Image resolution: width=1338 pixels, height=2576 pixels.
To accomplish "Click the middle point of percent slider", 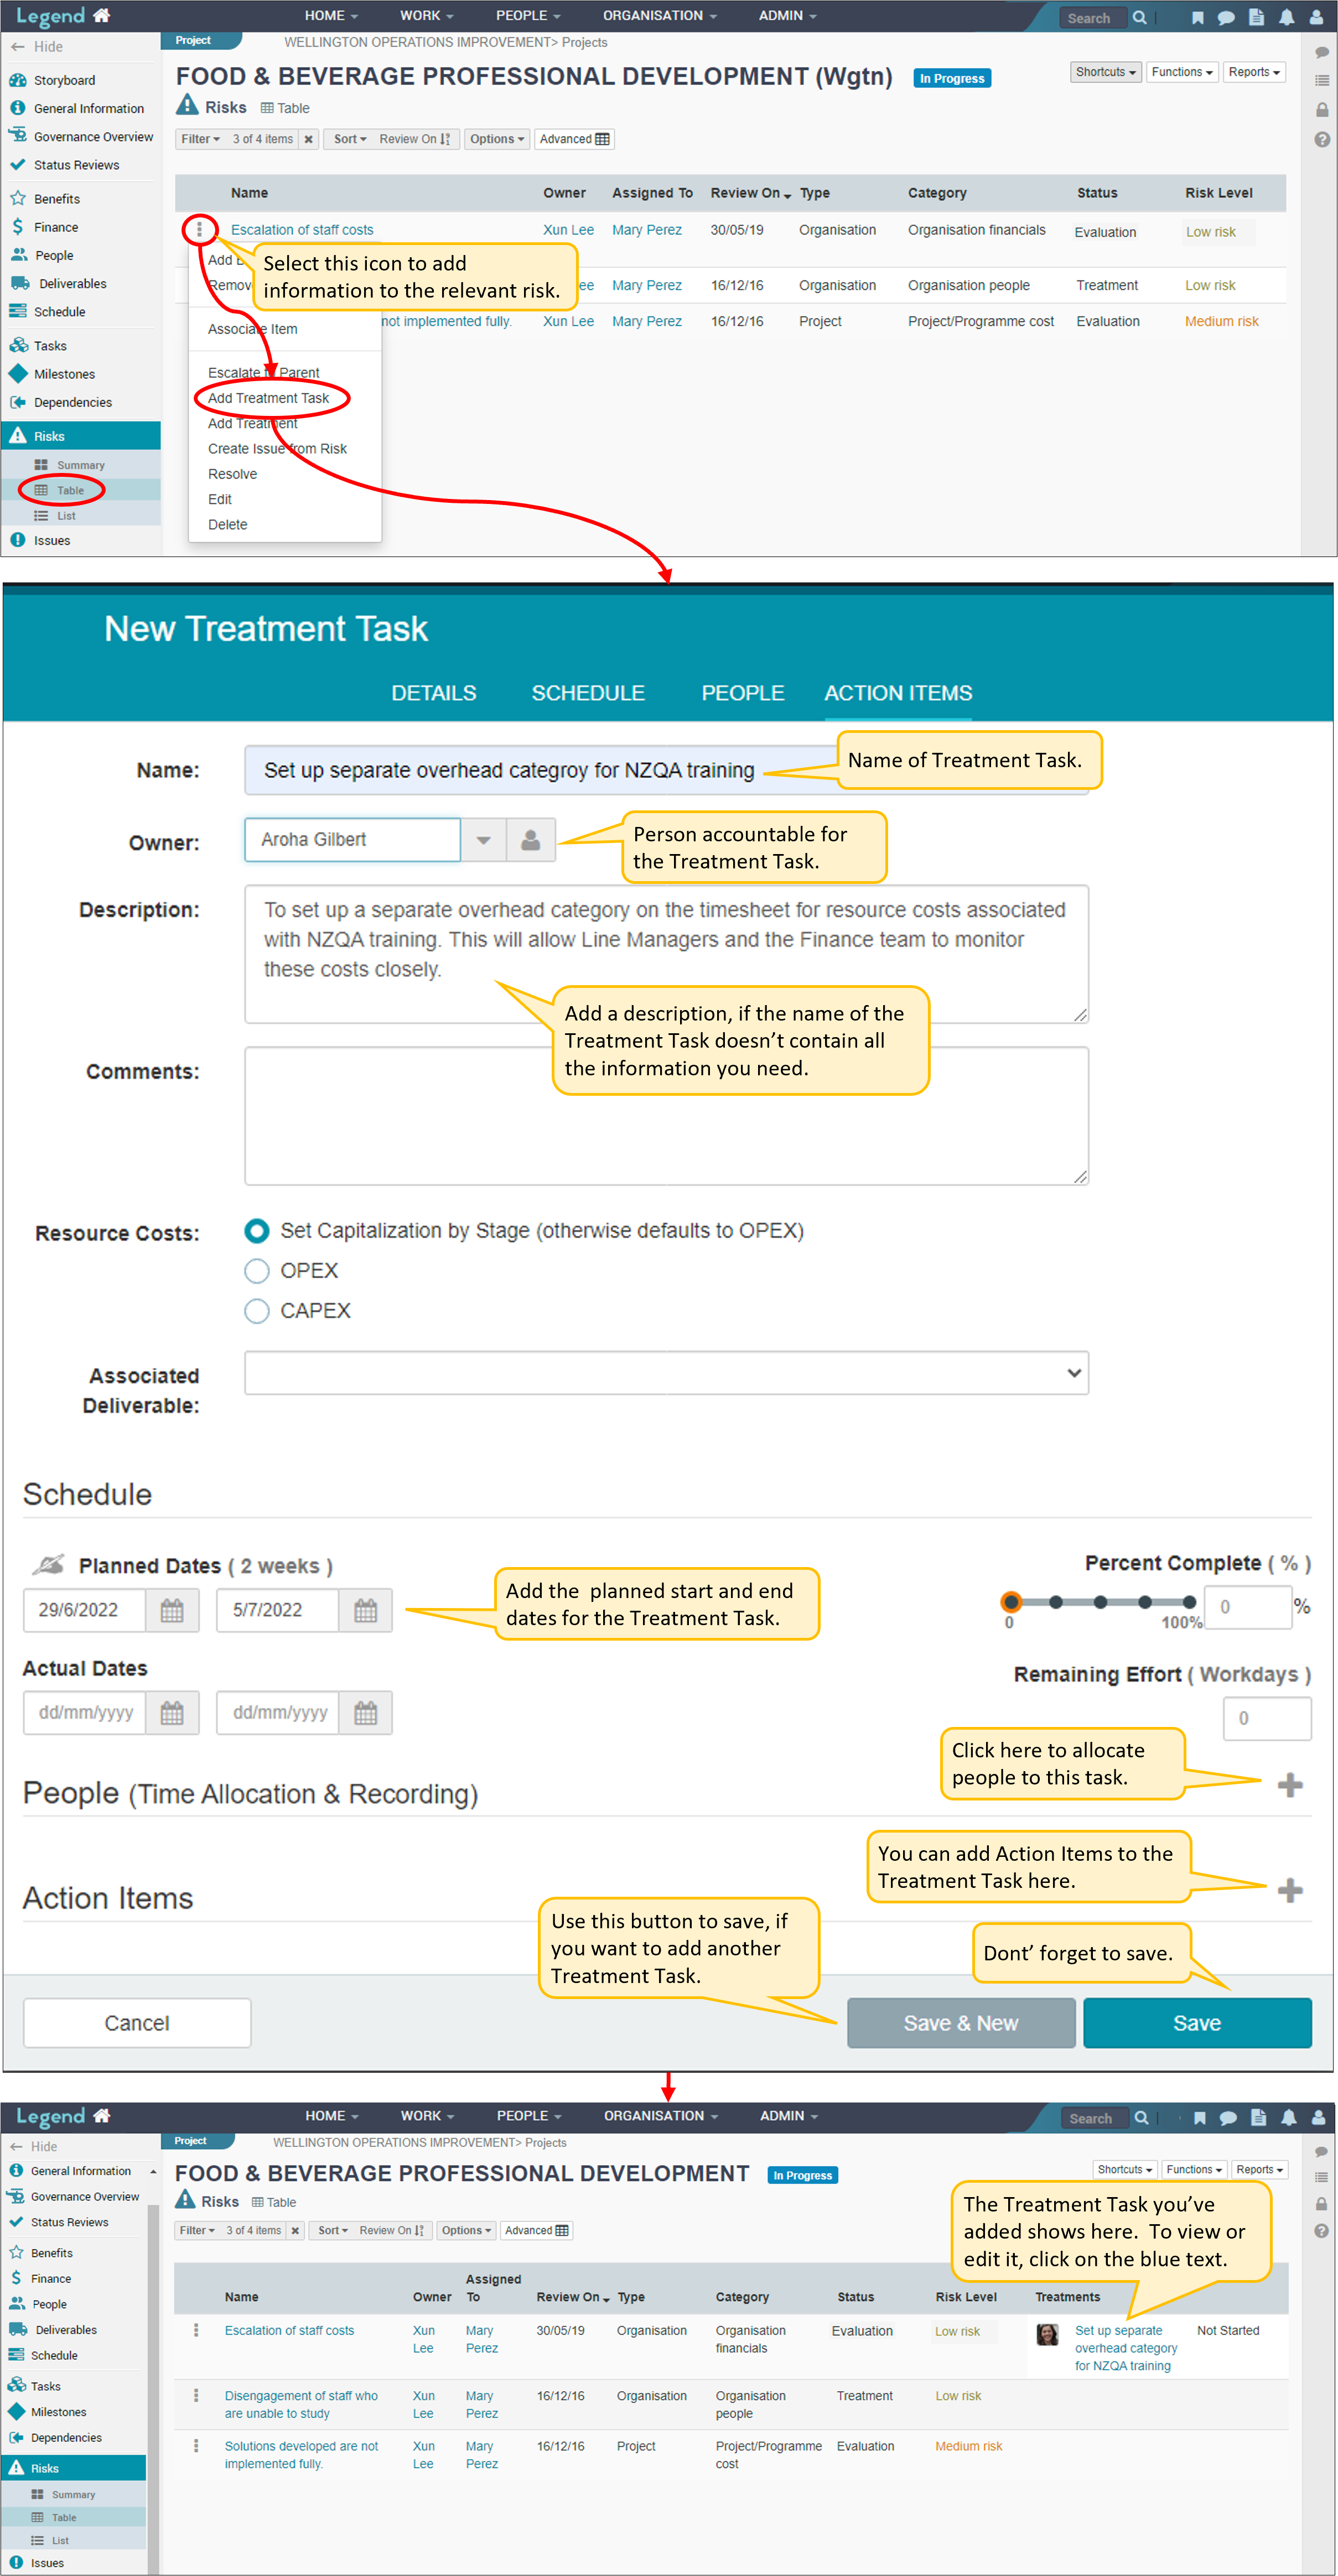I will (1100, 1602).
